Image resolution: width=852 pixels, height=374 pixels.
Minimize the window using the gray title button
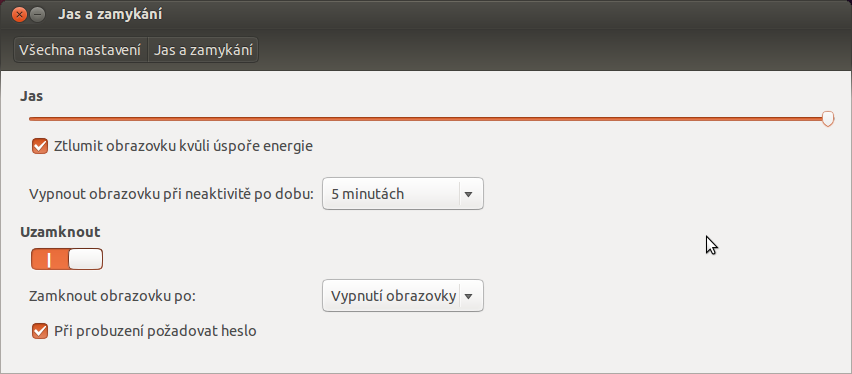click(37, 15)
